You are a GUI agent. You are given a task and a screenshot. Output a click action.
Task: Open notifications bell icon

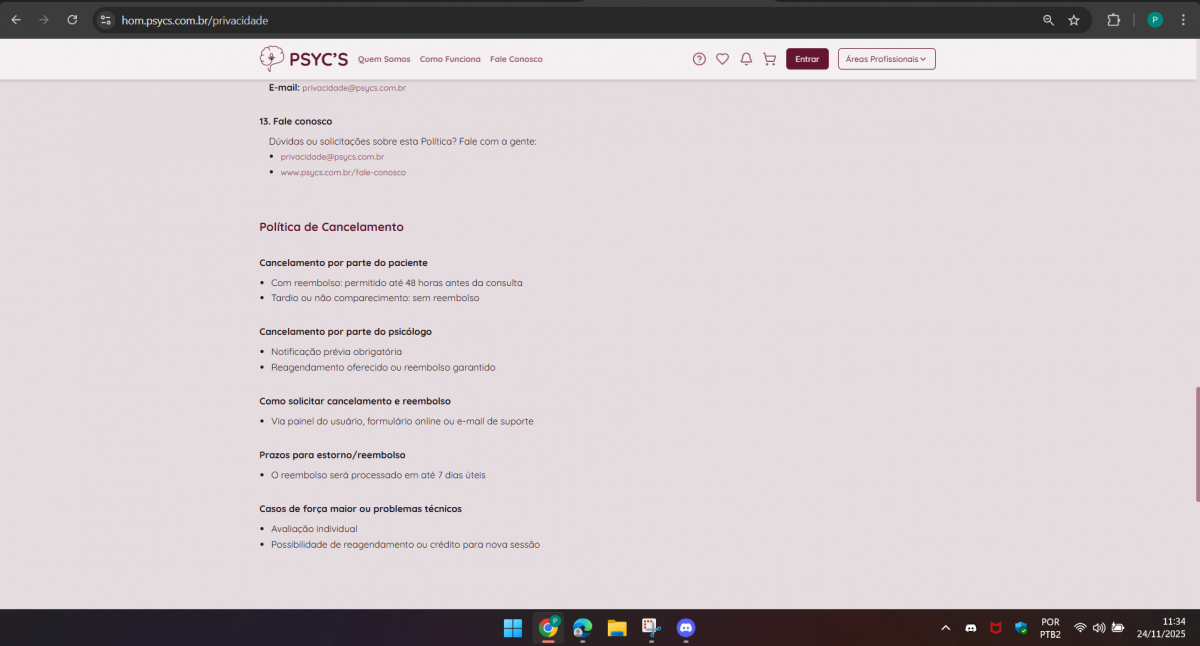746,59
